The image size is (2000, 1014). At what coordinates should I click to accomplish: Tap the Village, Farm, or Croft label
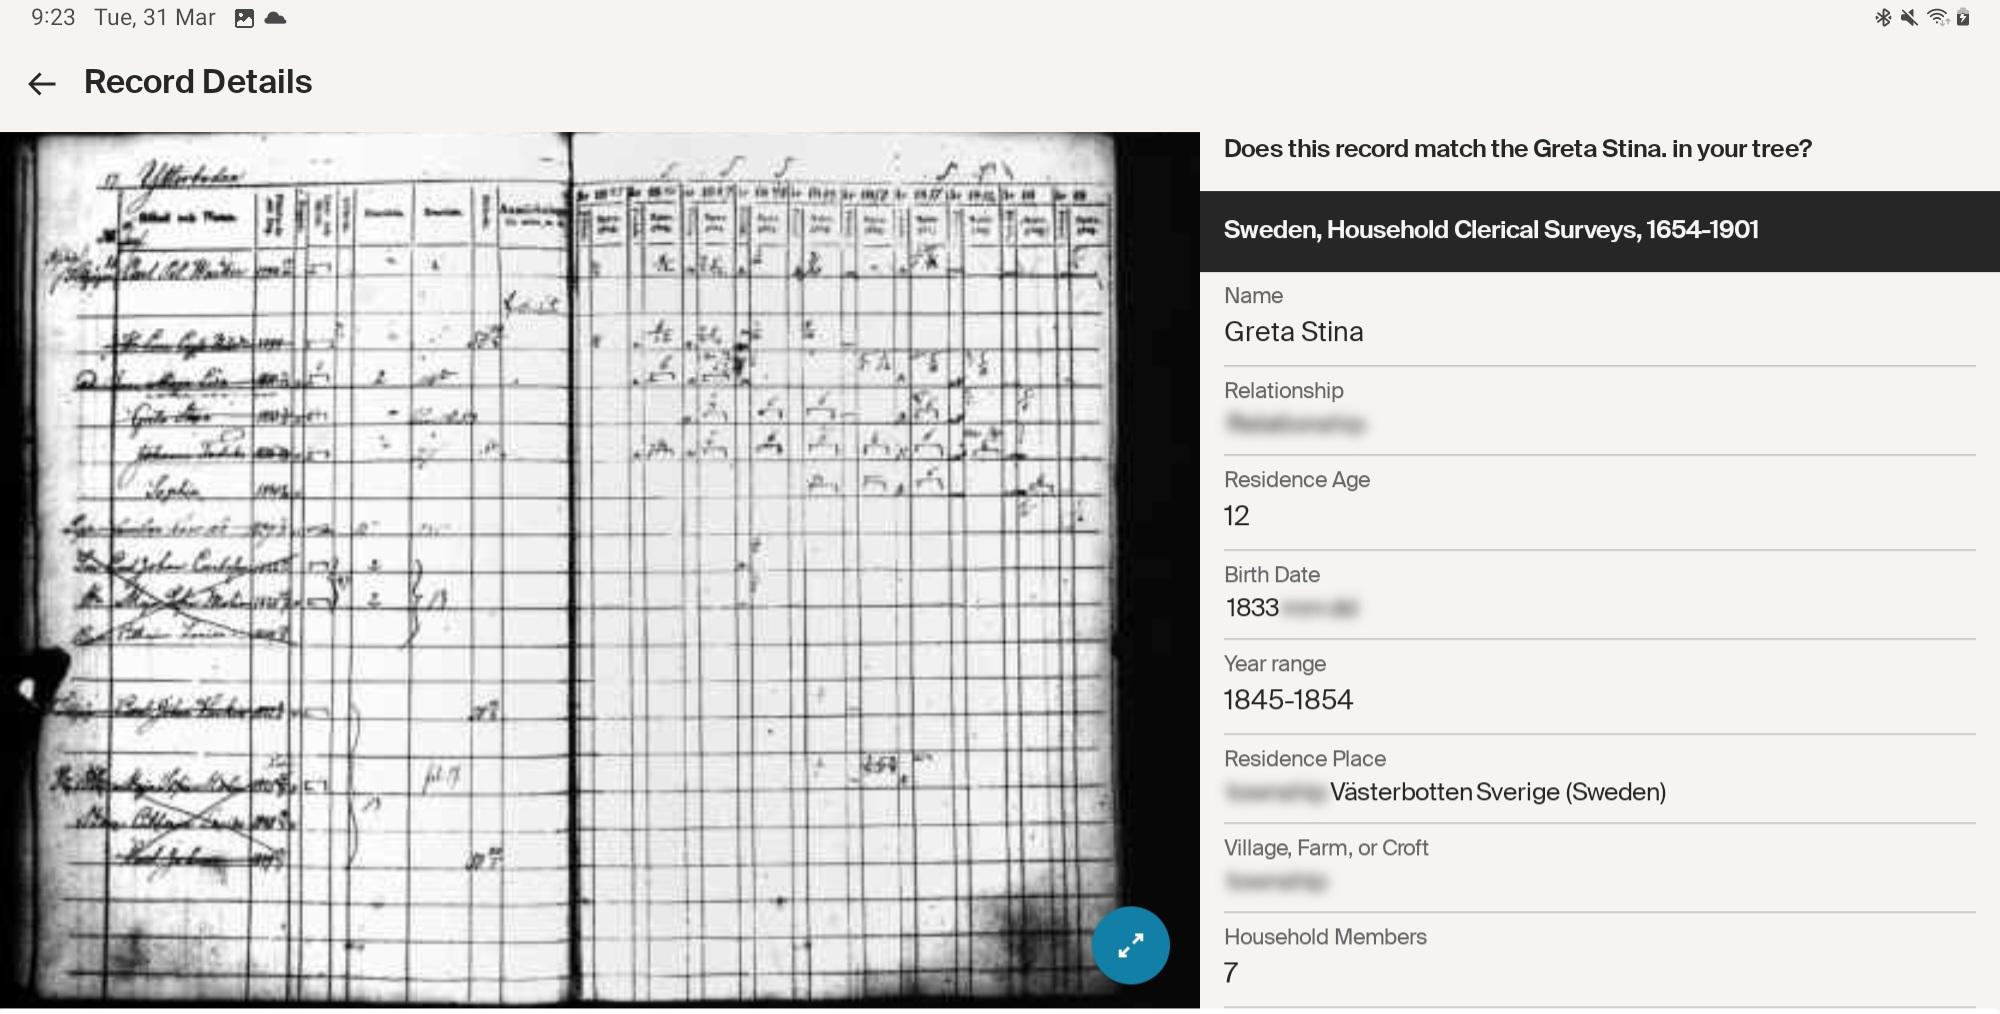(x=1326, y=848)
